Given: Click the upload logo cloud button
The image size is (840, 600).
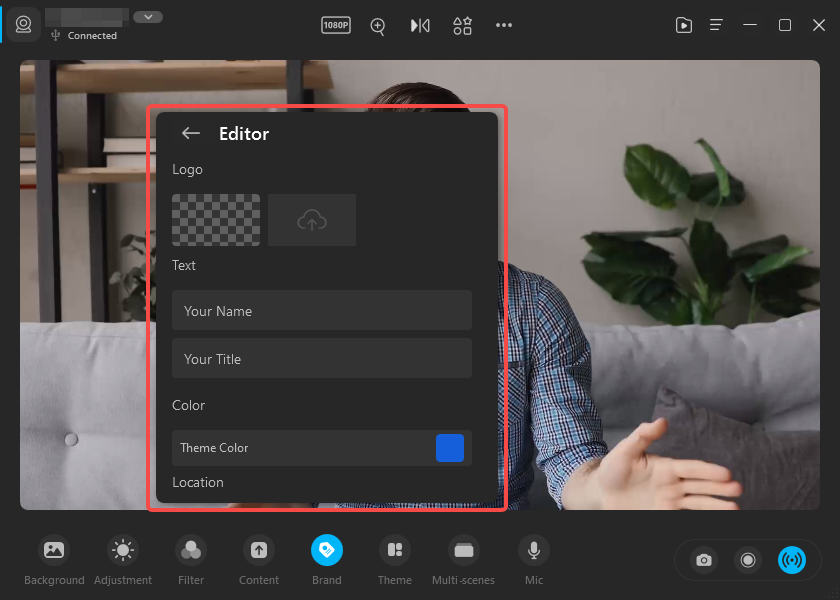Looking at the screenshot, I should (x=312, y=220).
